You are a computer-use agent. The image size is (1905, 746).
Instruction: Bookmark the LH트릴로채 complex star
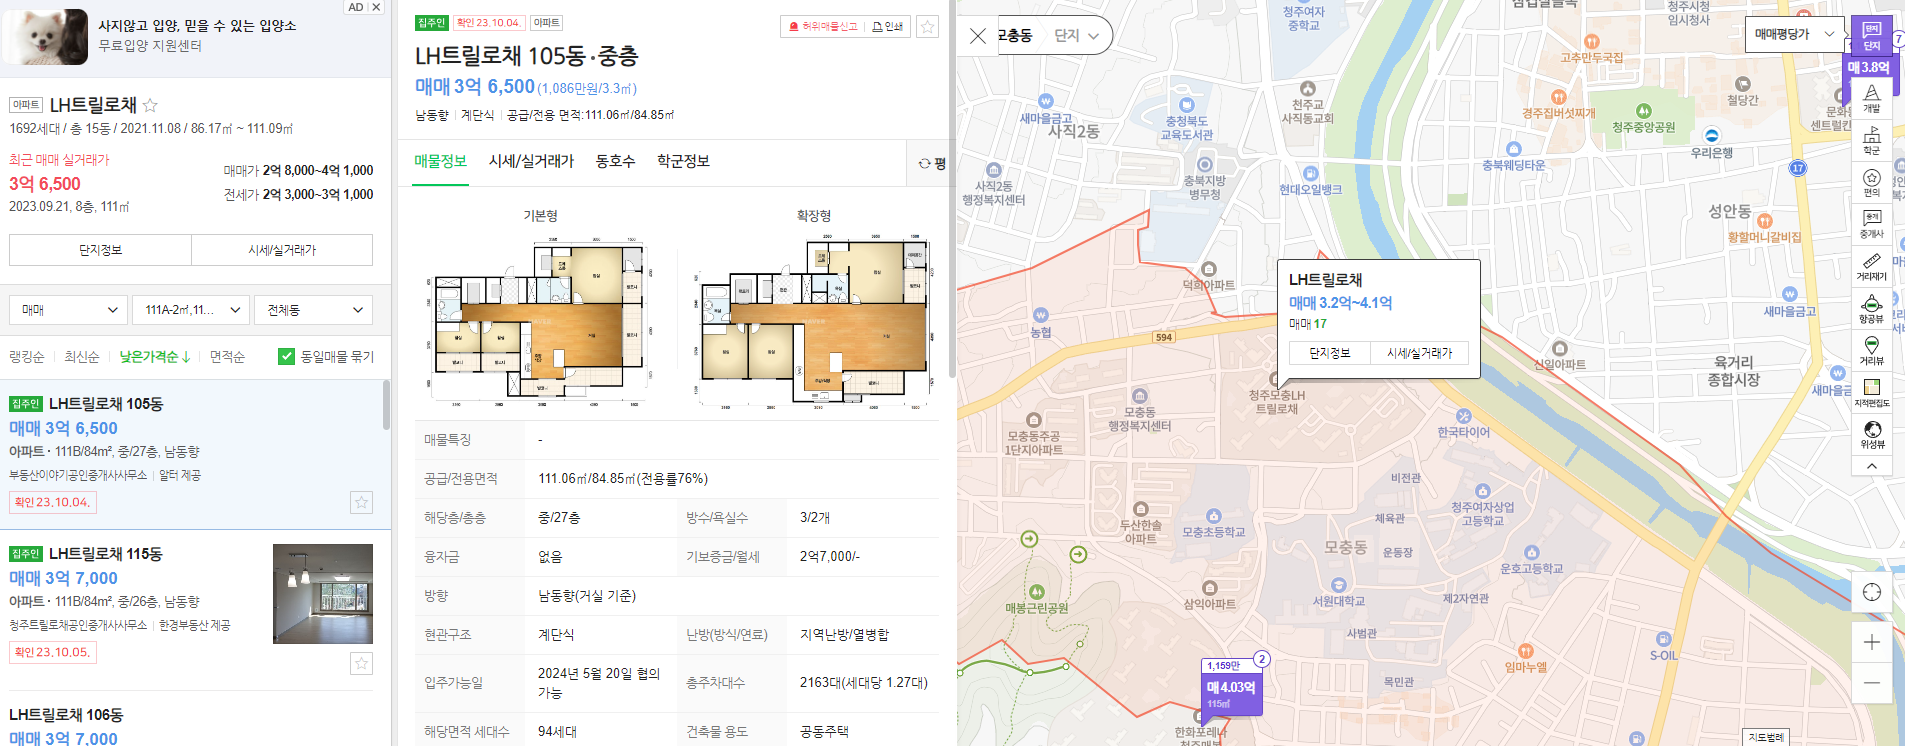[x=150, y=105]
